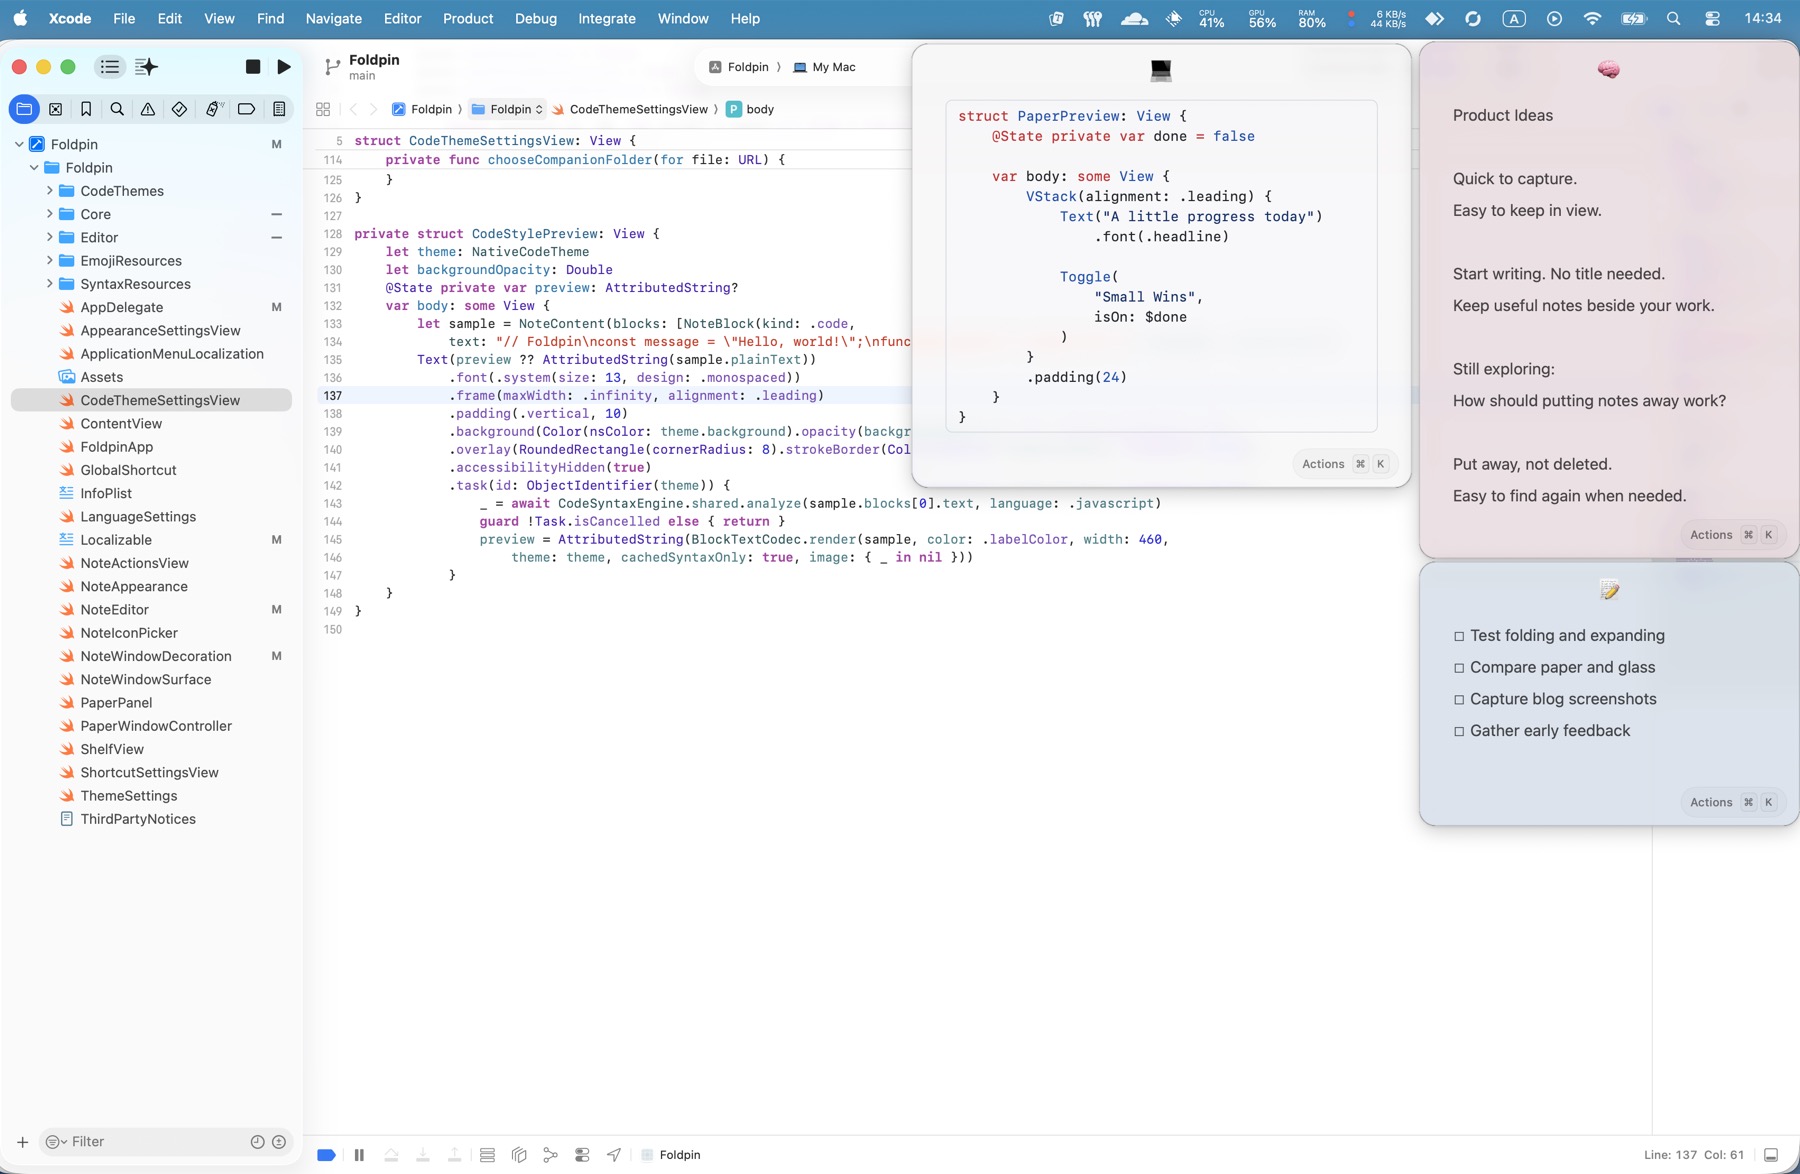This screenshot has width=1800, height=1174.
Task: Expand the SyntaxResources folder
Action: point(49,284)
